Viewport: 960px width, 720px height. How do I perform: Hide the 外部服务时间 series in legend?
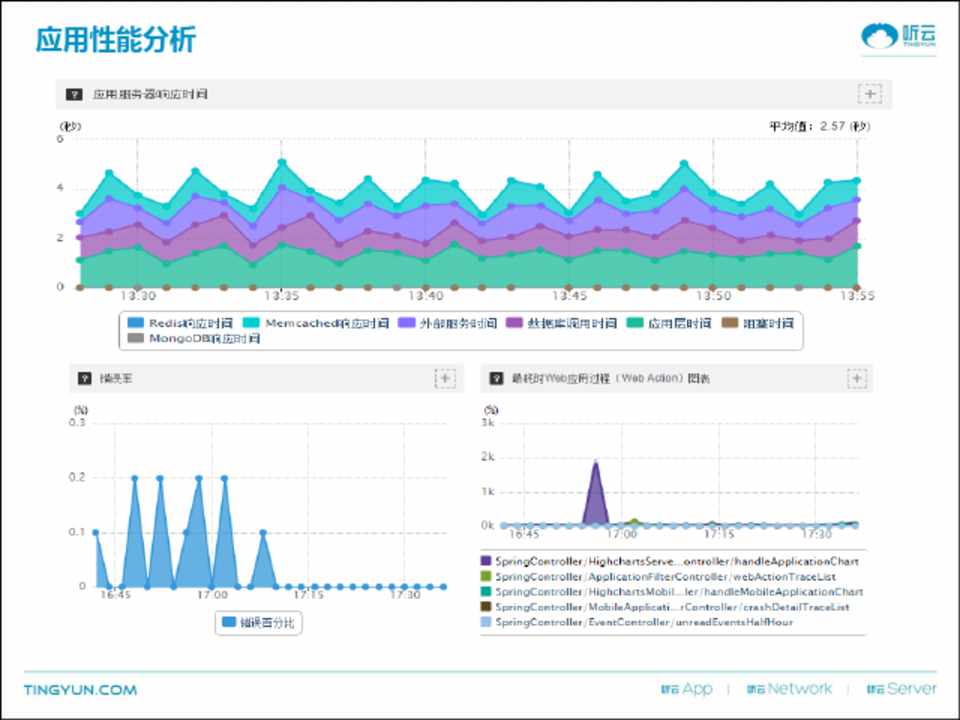[450, 323]
